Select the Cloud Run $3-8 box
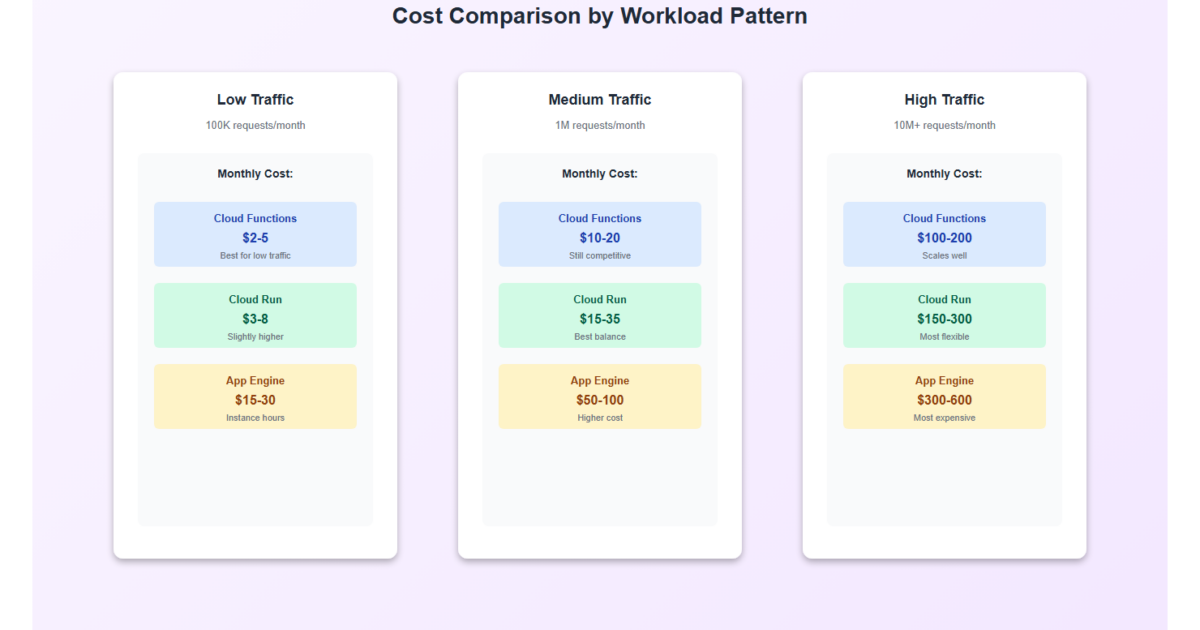This screenshot has width=1200, height=630. (x=255, y=316)
